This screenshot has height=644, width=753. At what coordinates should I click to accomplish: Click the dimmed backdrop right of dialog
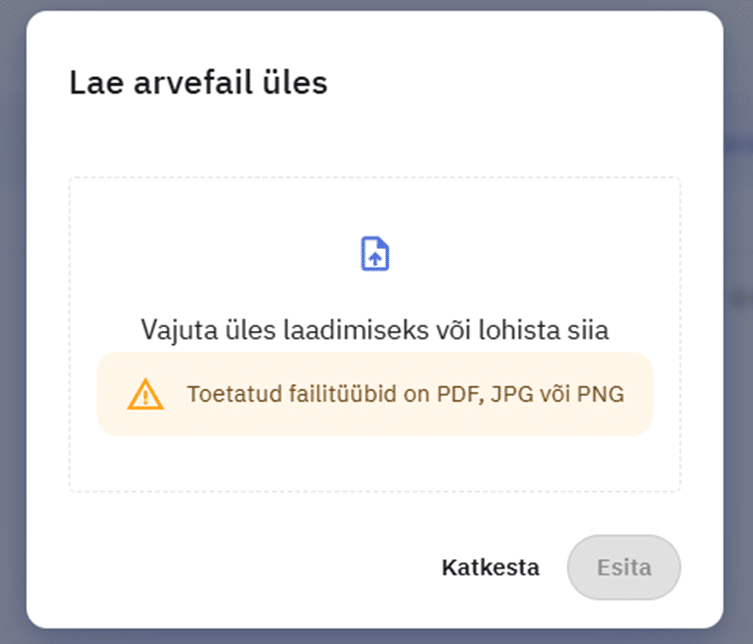coord(738,320)
